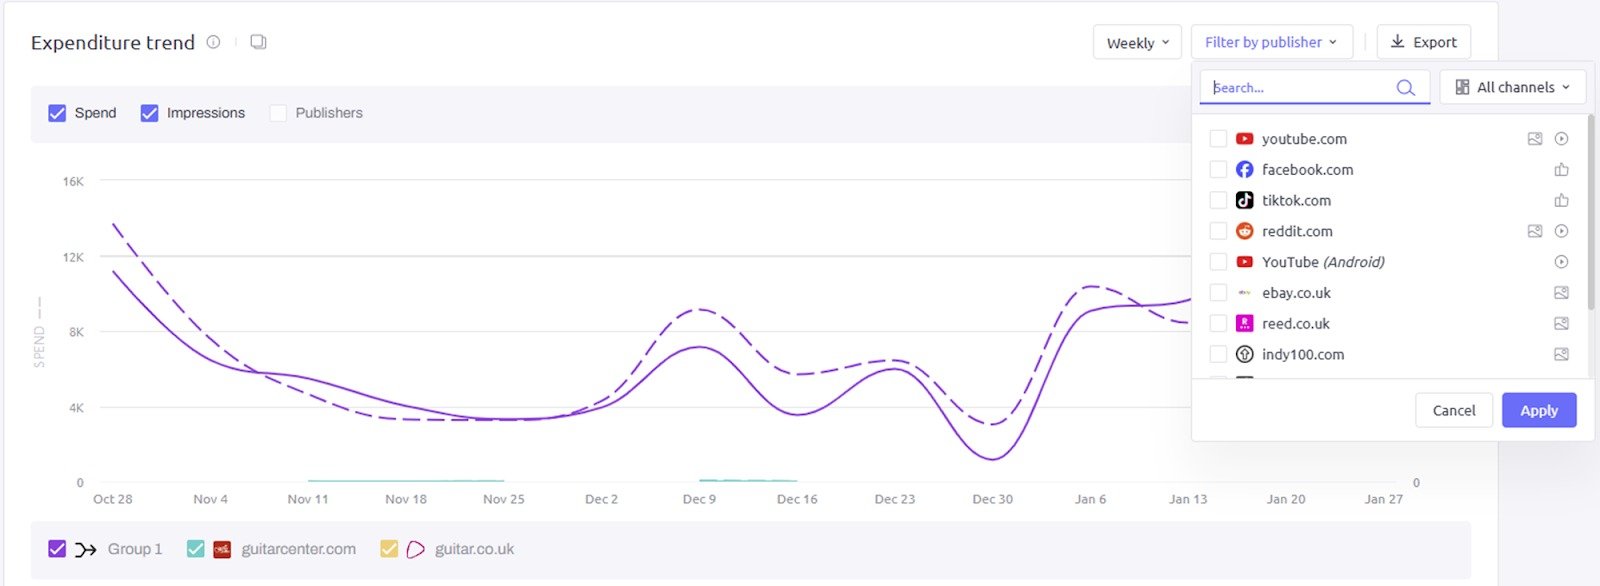Viewport: 1600px width, 586px height.
Task: Expand the All channels dropdown
Action: [x=1512, y=87]
